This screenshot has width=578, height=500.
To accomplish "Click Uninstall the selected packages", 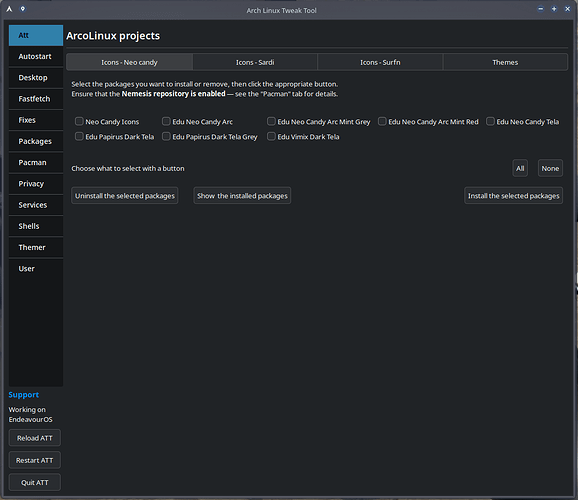I will pyautogui.click(x=125, y=196).
